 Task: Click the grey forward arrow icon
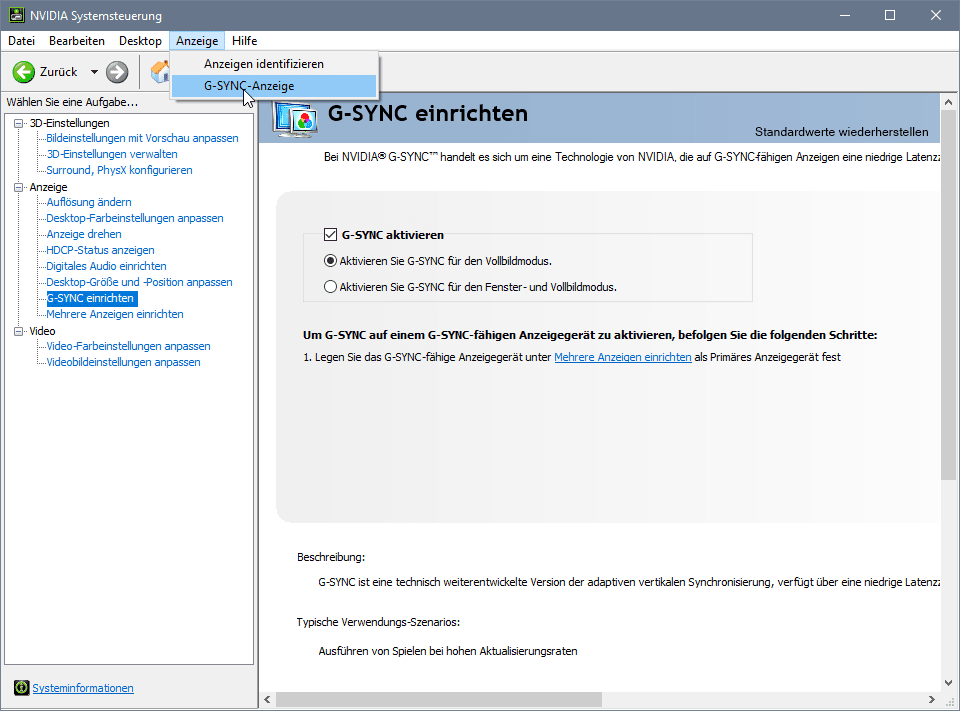tap(117, 72)
